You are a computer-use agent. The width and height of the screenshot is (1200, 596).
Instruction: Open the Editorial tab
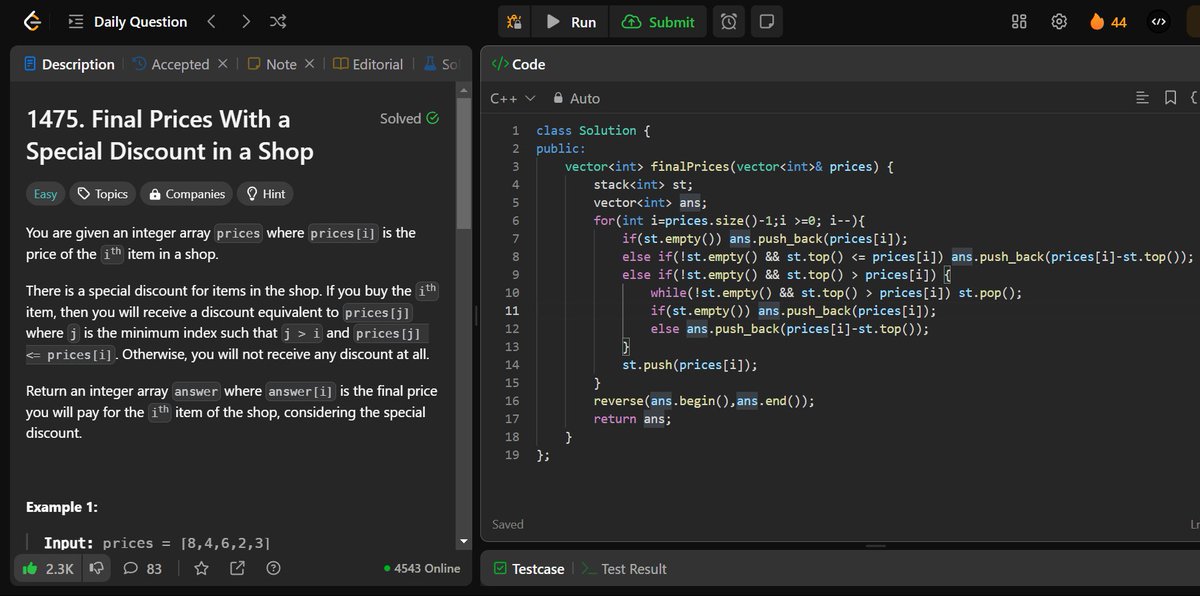pyautogui.click(x=368, y=64)
